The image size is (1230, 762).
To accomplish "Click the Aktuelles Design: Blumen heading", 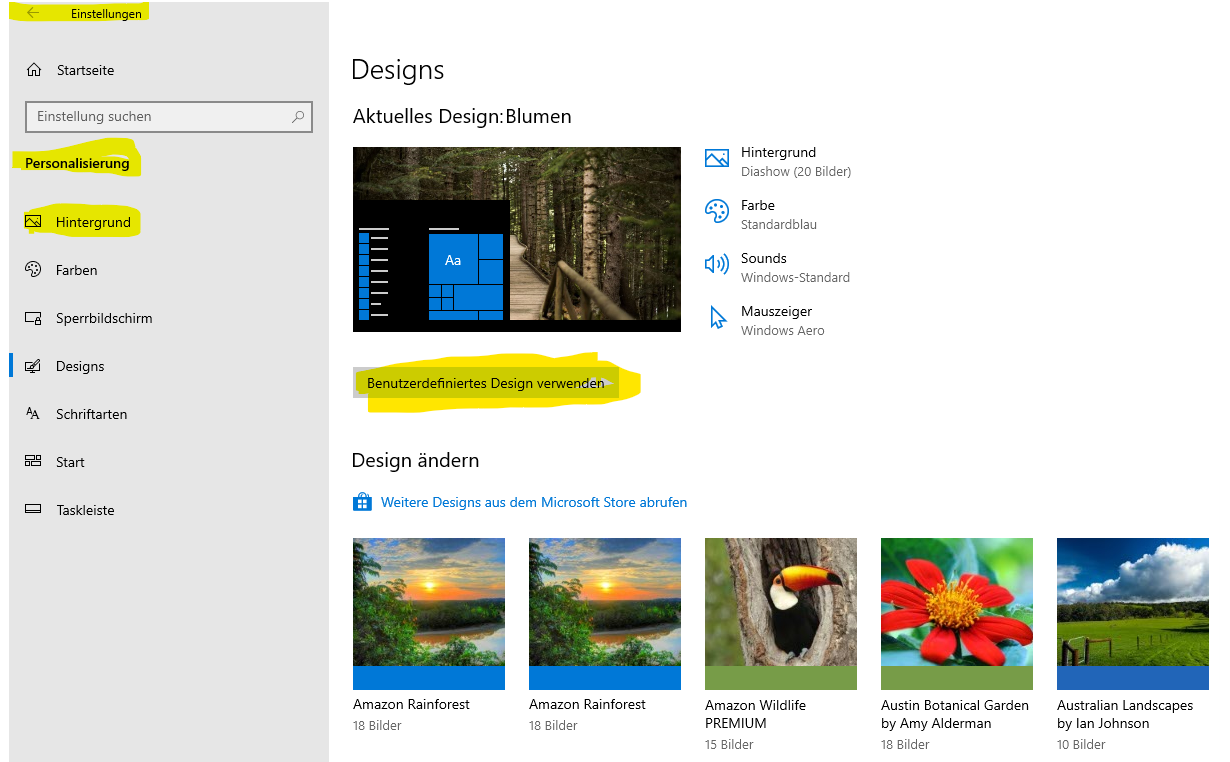I will (x=462, y=116).
